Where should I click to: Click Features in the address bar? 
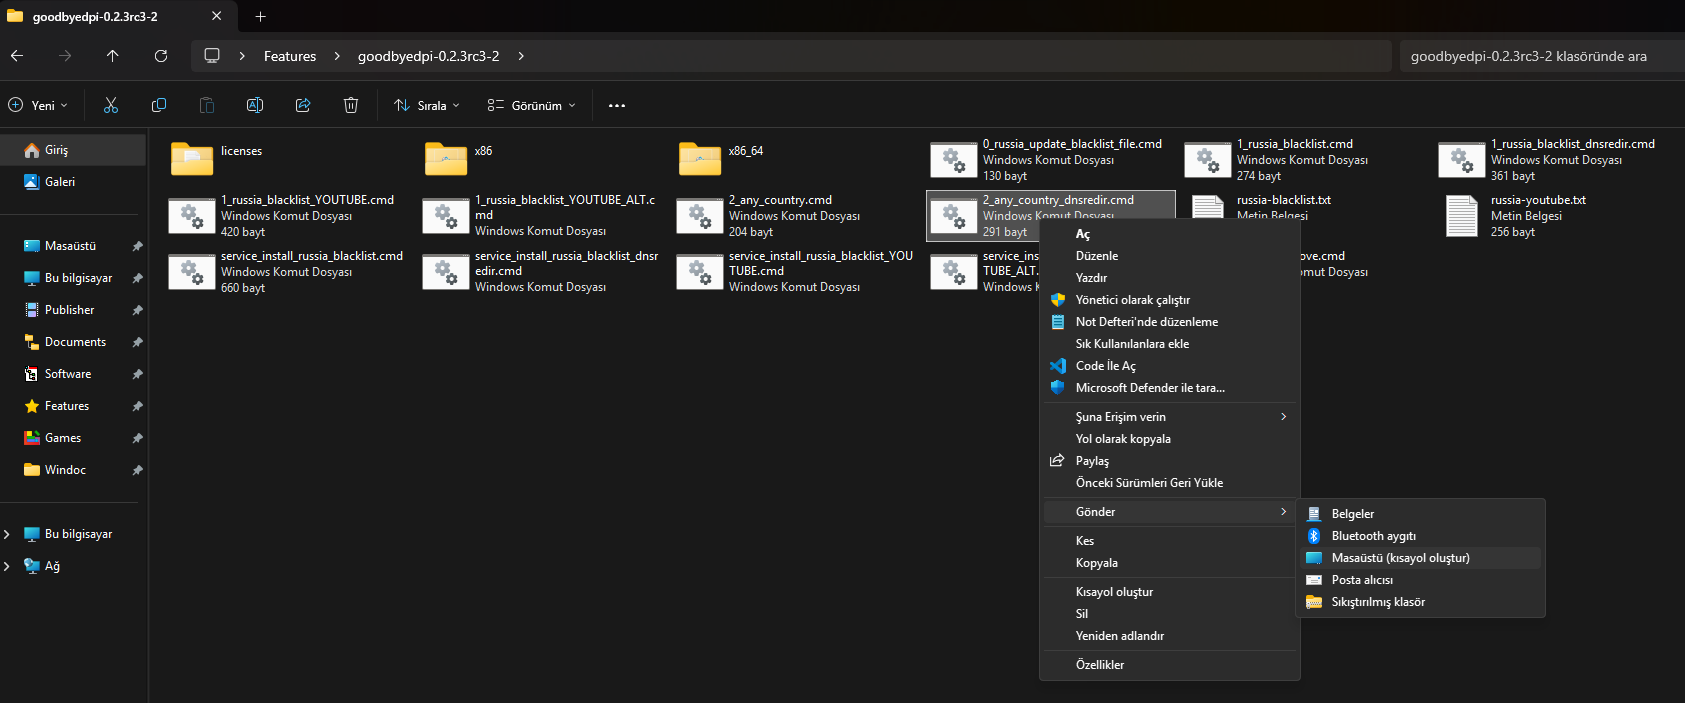coord(290,56)
